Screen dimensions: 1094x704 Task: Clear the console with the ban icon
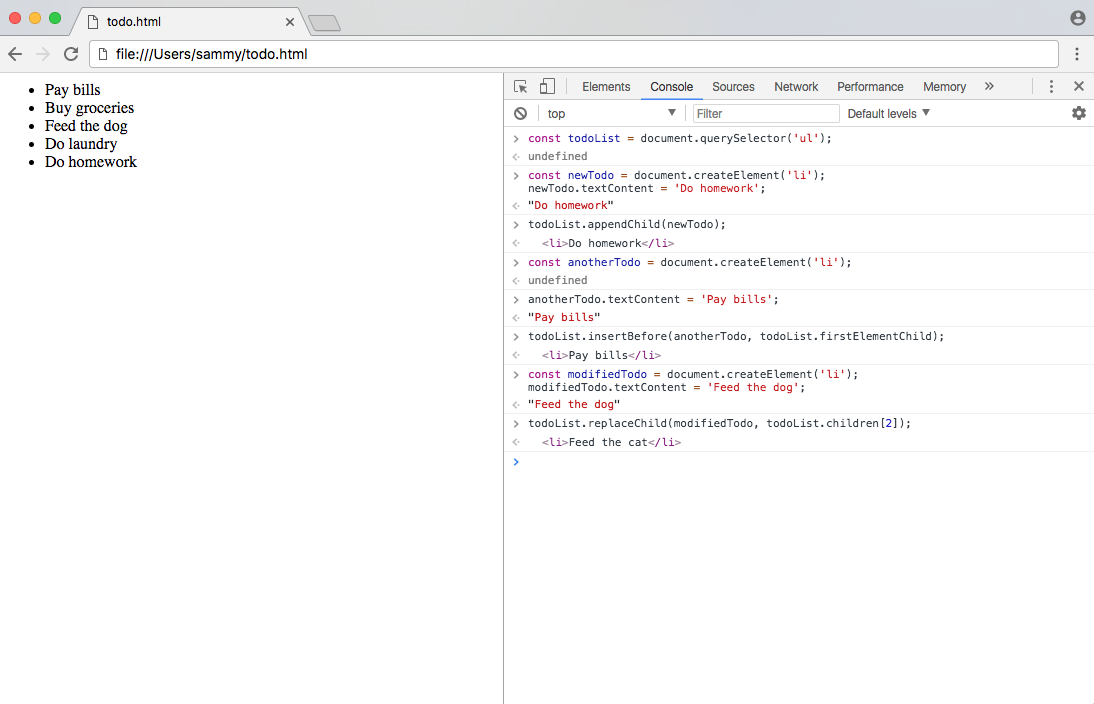click(520, 113)
